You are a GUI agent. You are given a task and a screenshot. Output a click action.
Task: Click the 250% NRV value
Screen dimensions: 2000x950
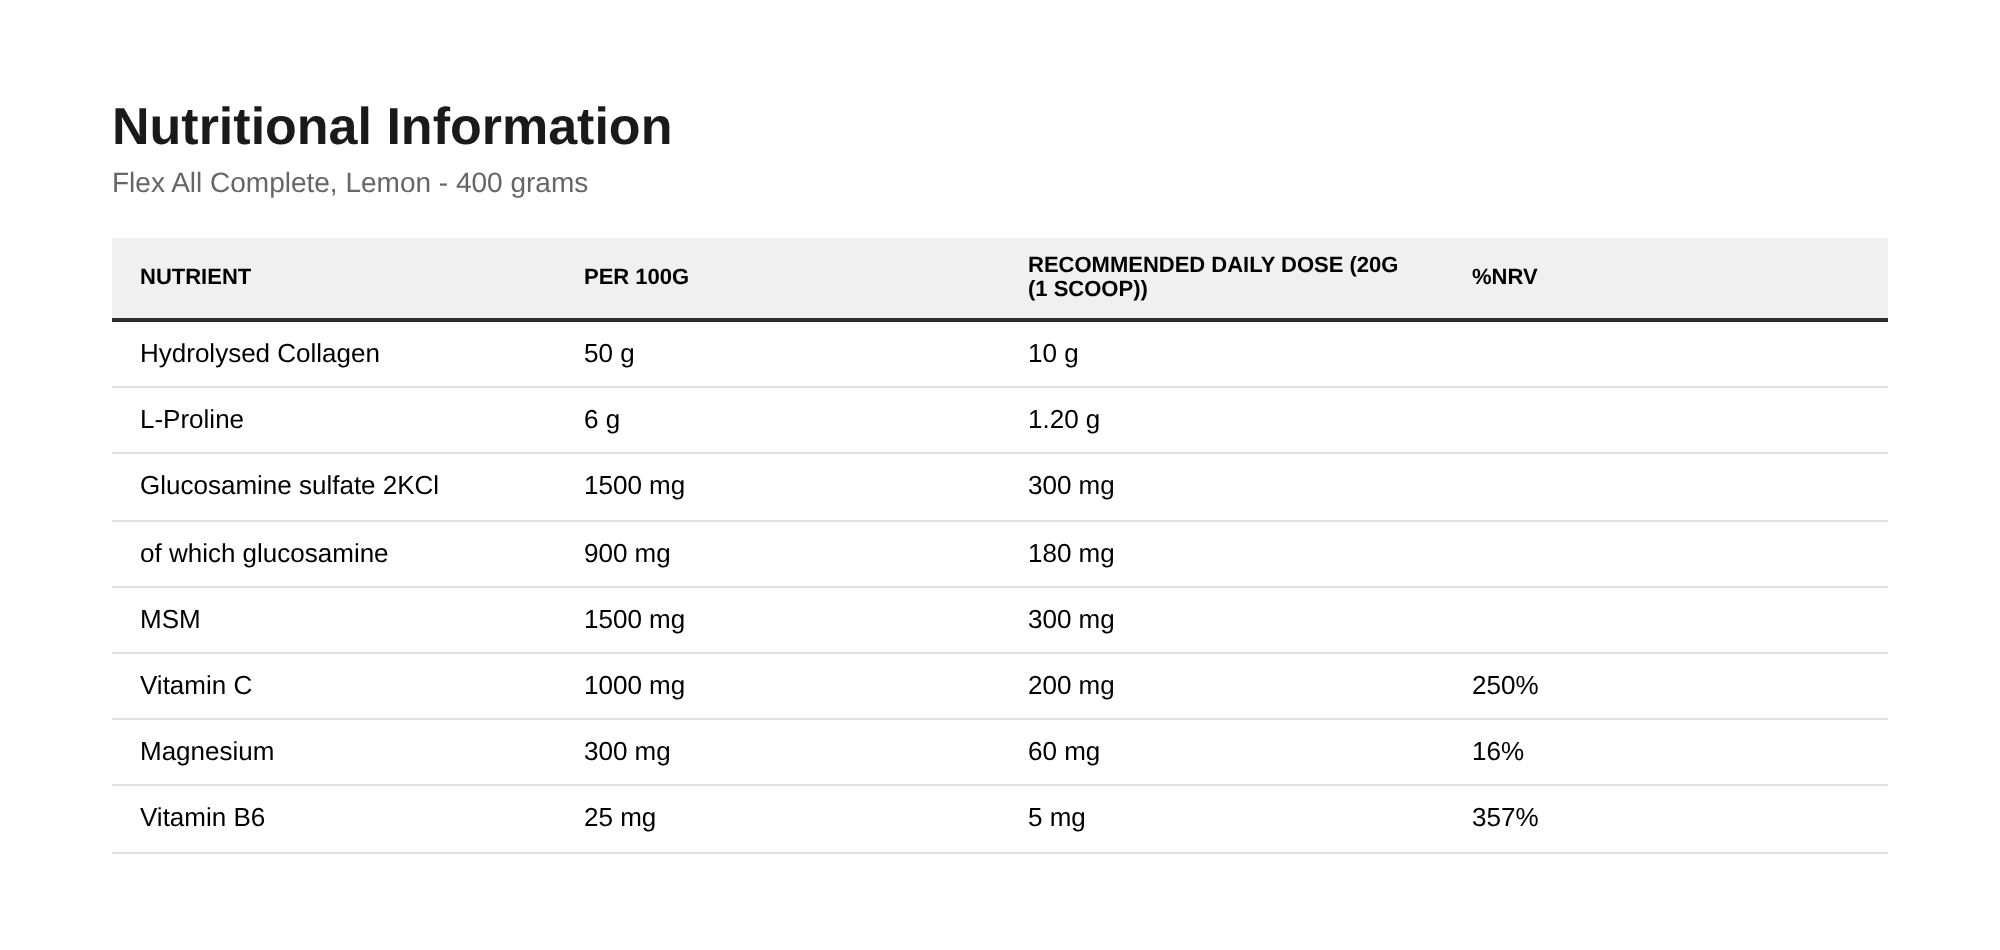point(1505,686)
